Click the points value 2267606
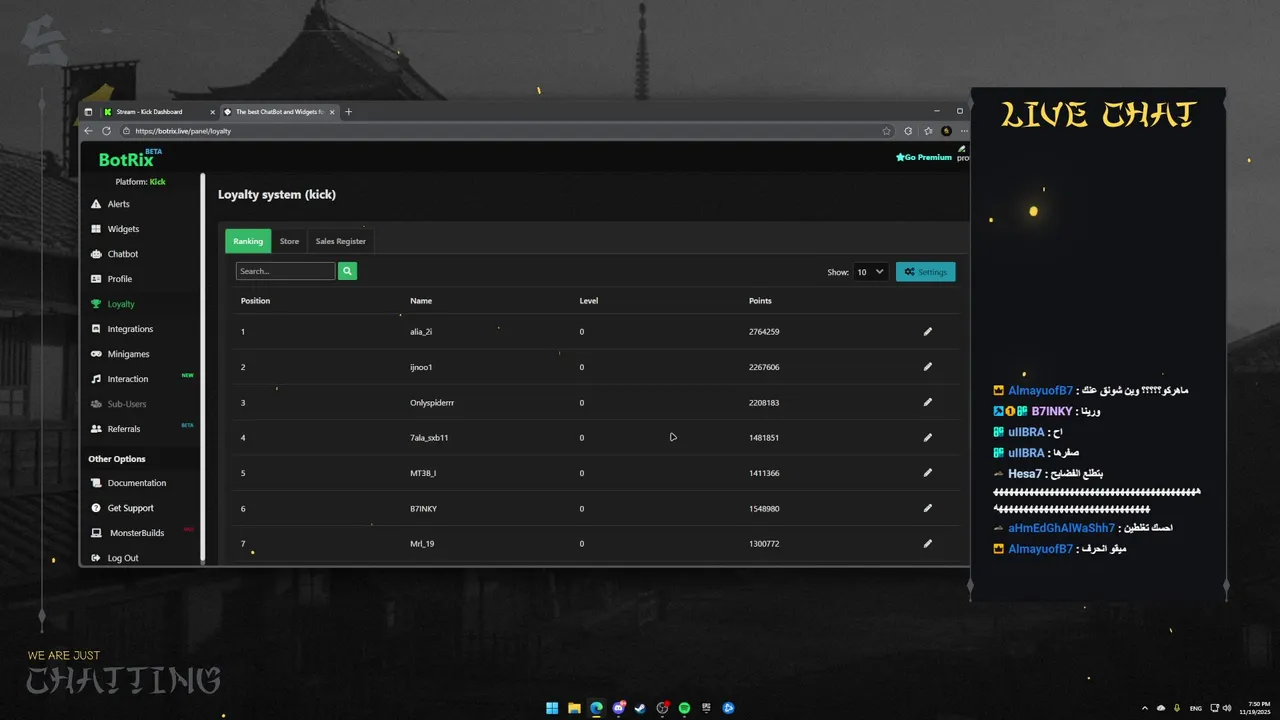The width and height of the screenshot is (1280, 720). (x=764, y=367)
